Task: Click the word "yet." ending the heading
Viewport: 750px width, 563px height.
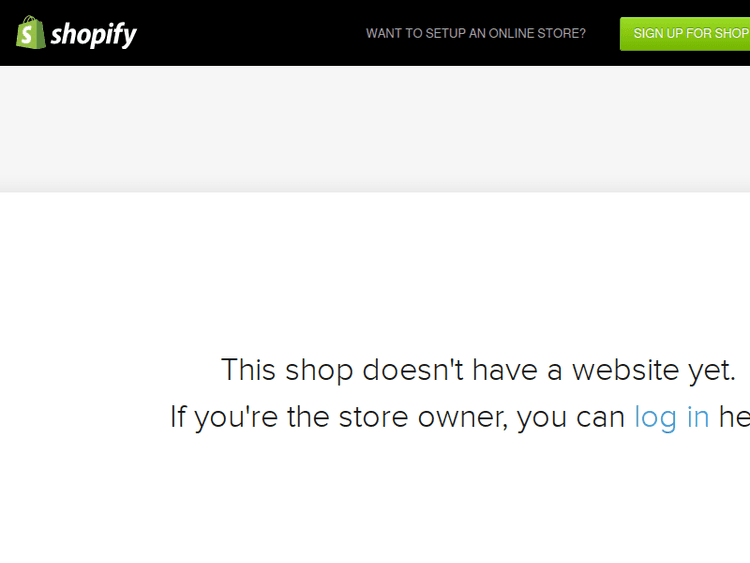Action: 712,371
